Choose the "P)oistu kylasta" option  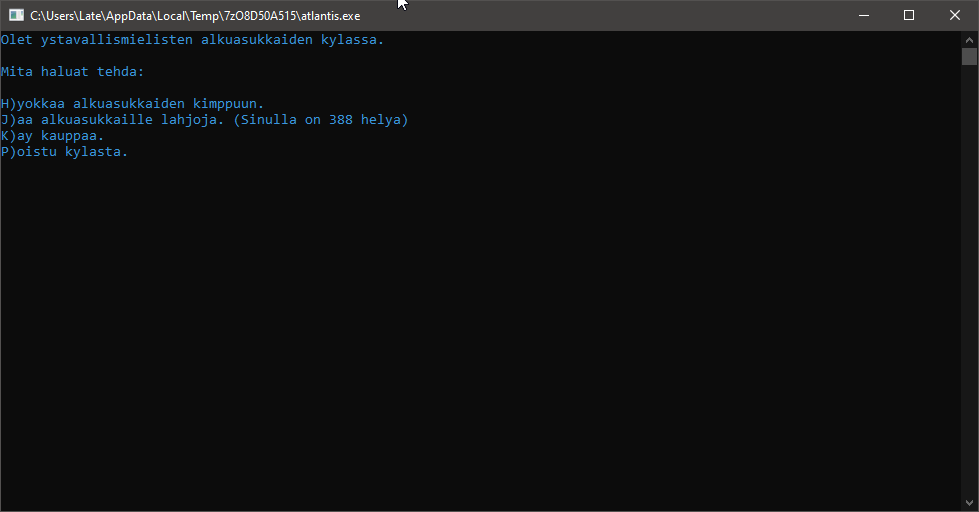[x=64, y=152]
